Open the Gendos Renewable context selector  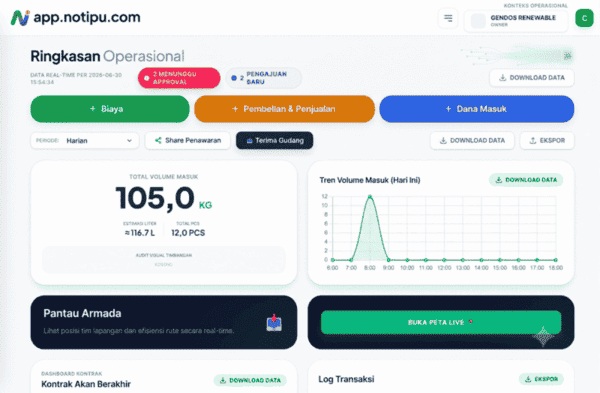(x=515, y=21)
